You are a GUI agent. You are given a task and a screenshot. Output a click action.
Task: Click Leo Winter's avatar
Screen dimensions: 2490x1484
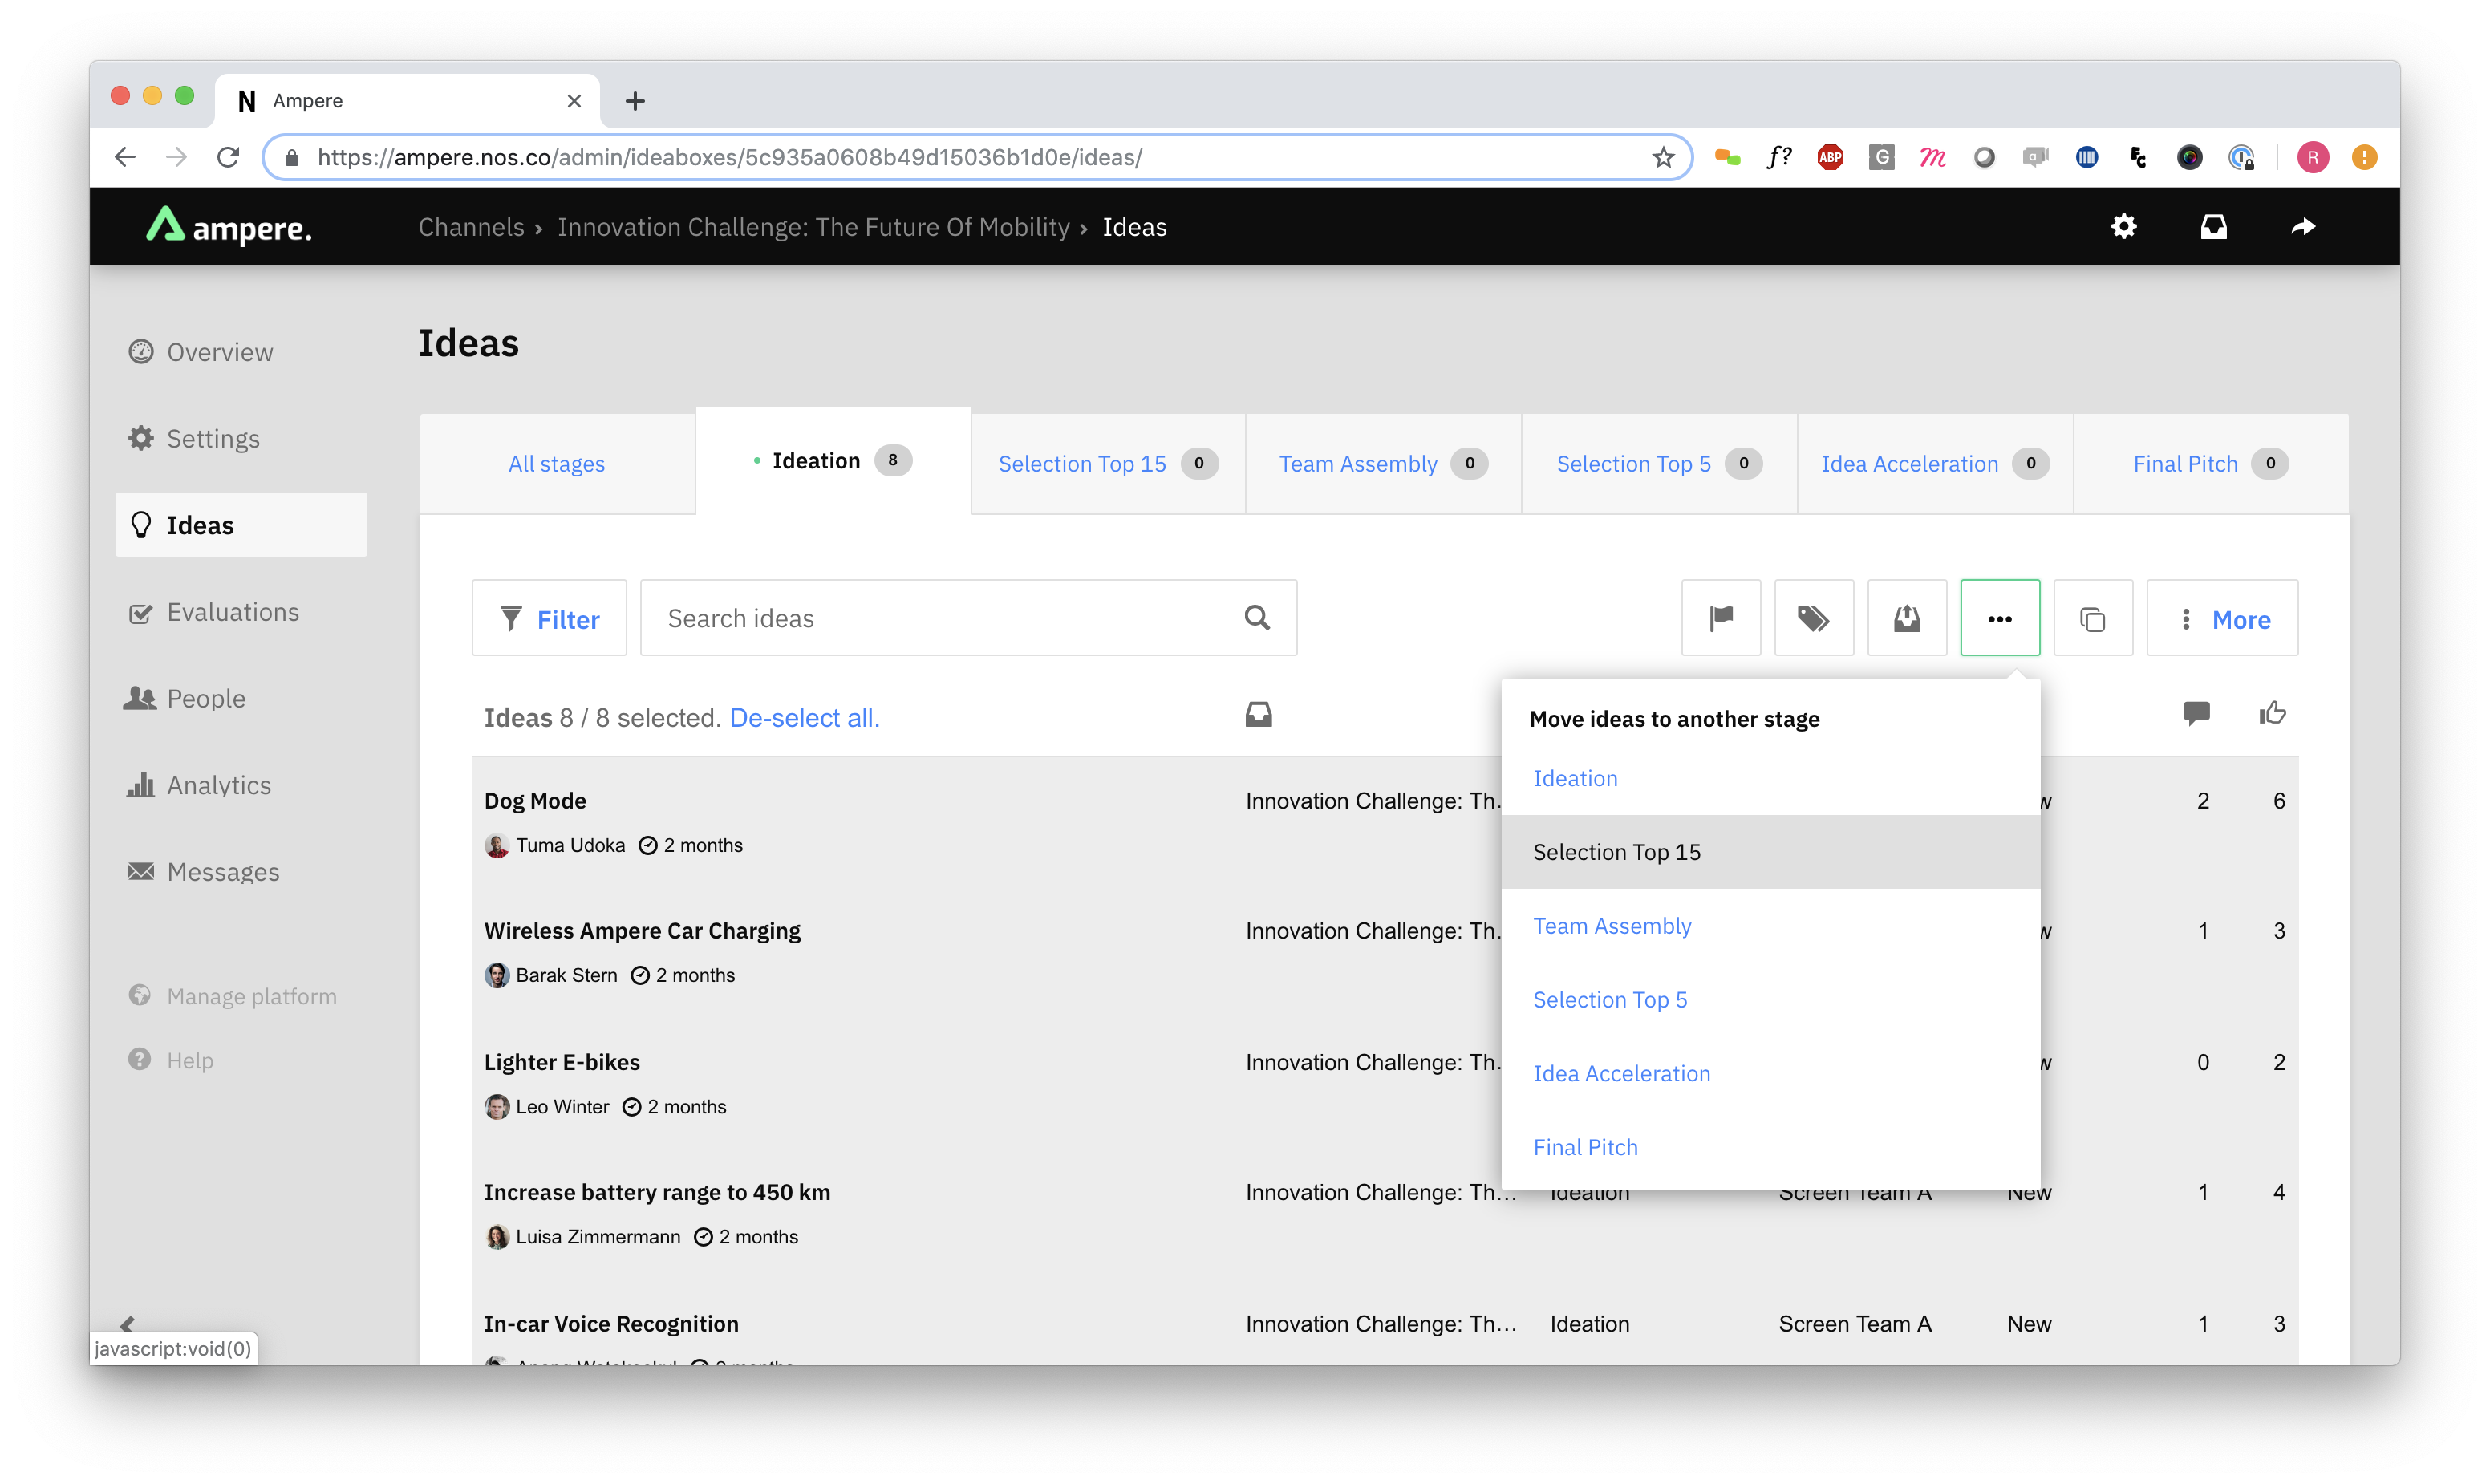tap(497, 1107)
